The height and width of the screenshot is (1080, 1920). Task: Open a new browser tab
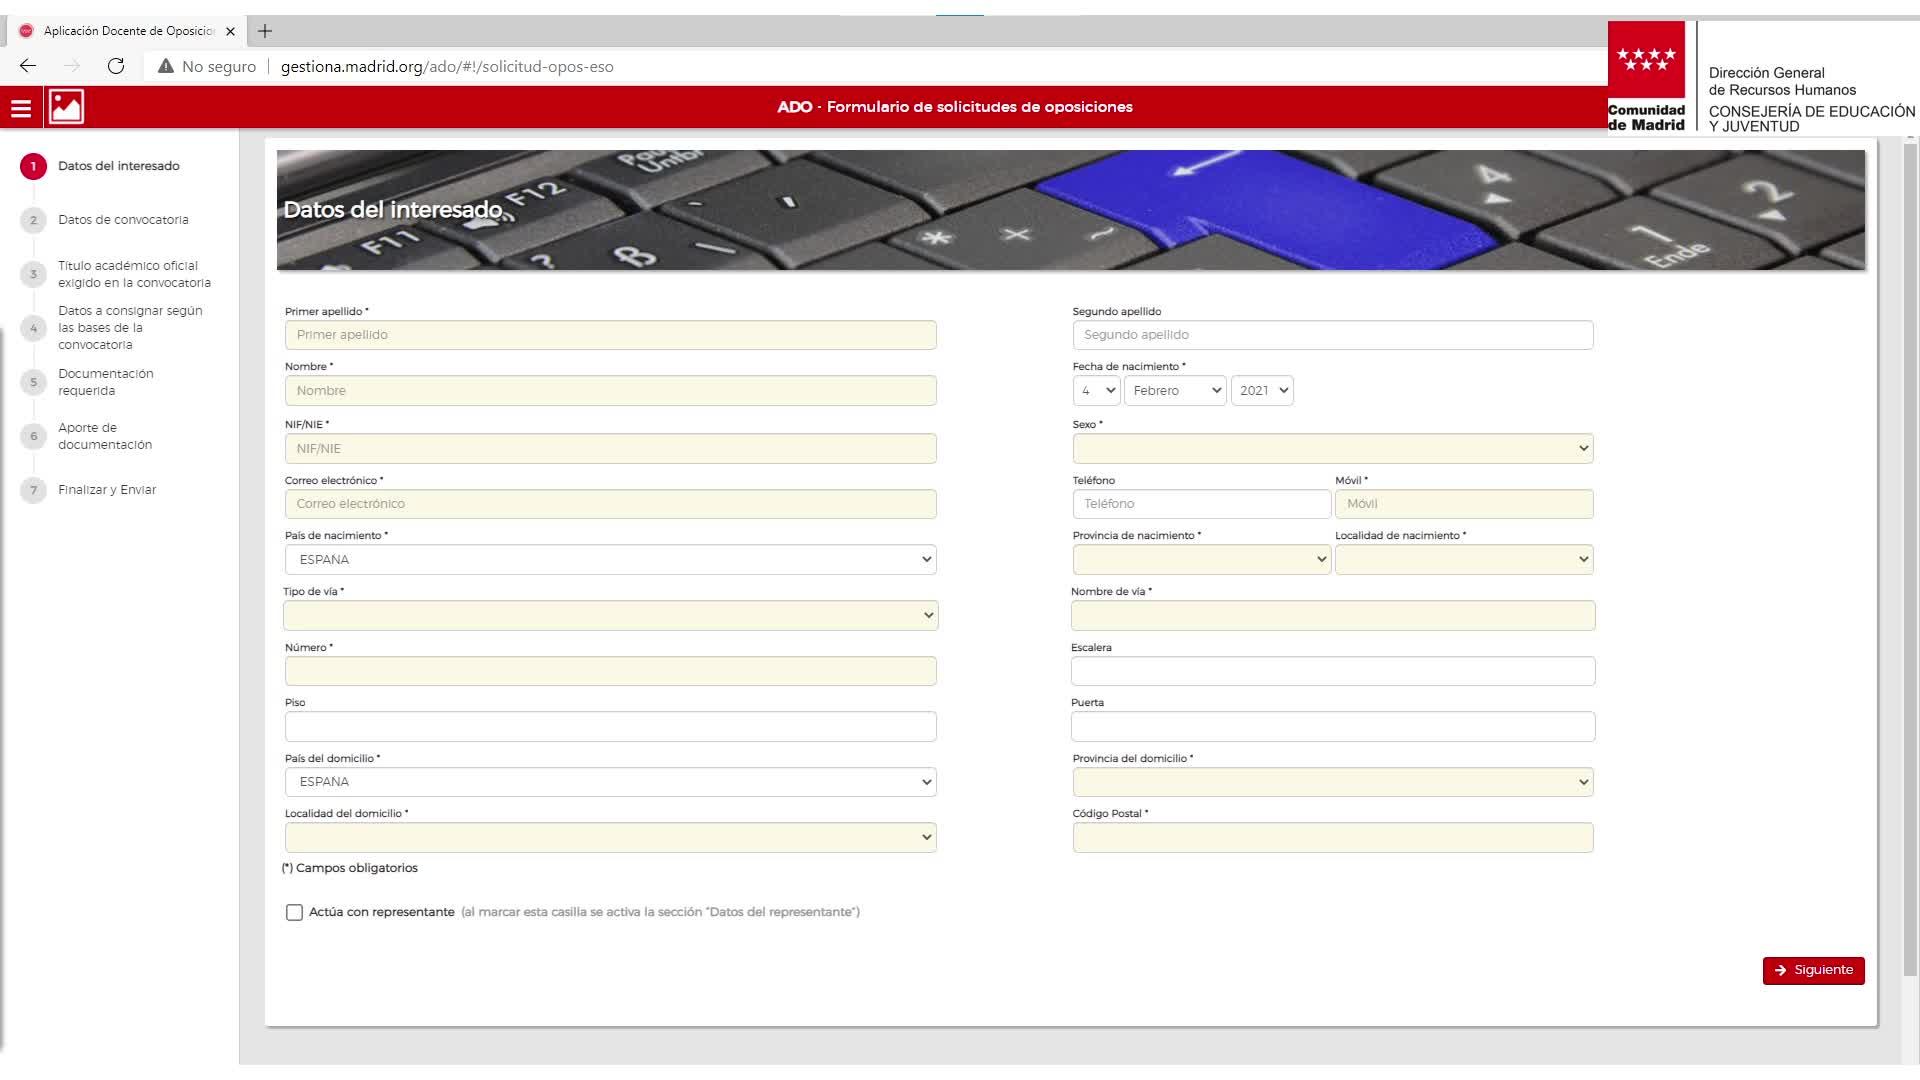(265, 31)
